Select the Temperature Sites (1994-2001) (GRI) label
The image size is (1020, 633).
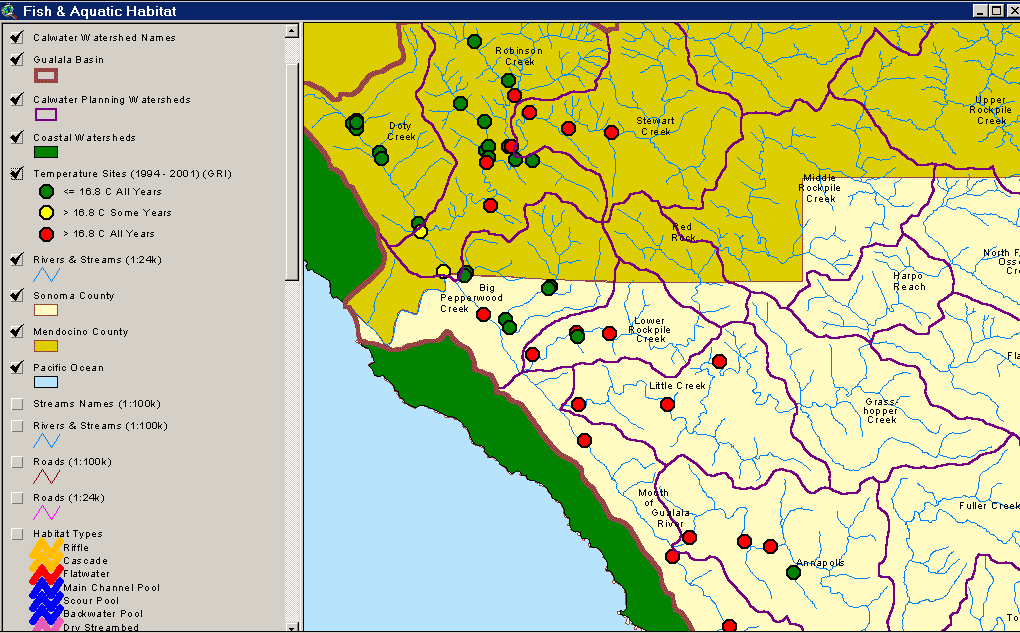coord(132,174)
